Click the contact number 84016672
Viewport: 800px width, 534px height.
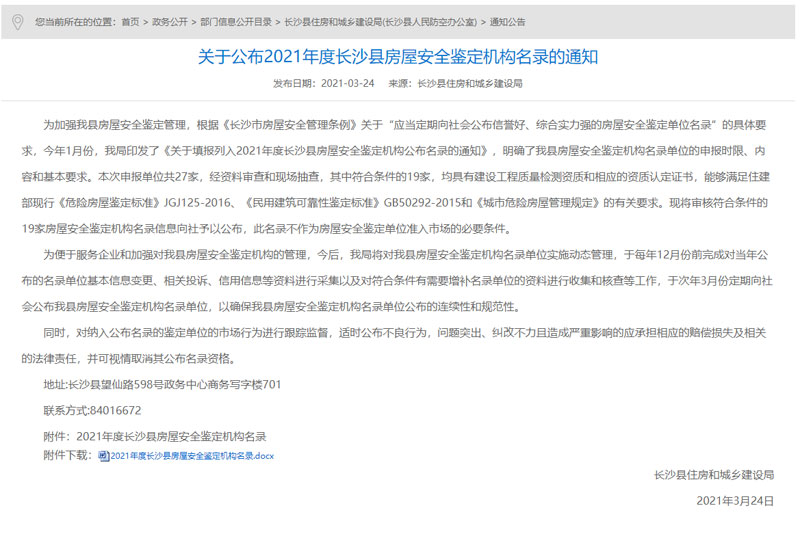pyautogui.click(x=92, y=410)
